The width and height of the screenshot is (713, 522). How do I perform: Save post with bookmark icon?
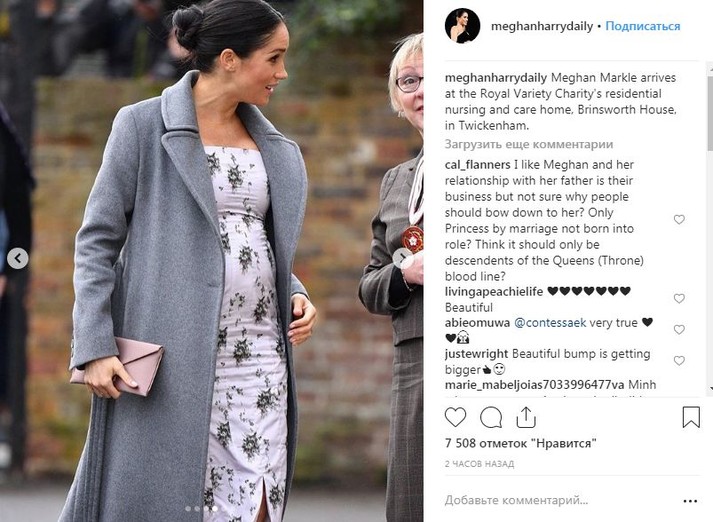point(691,417)
